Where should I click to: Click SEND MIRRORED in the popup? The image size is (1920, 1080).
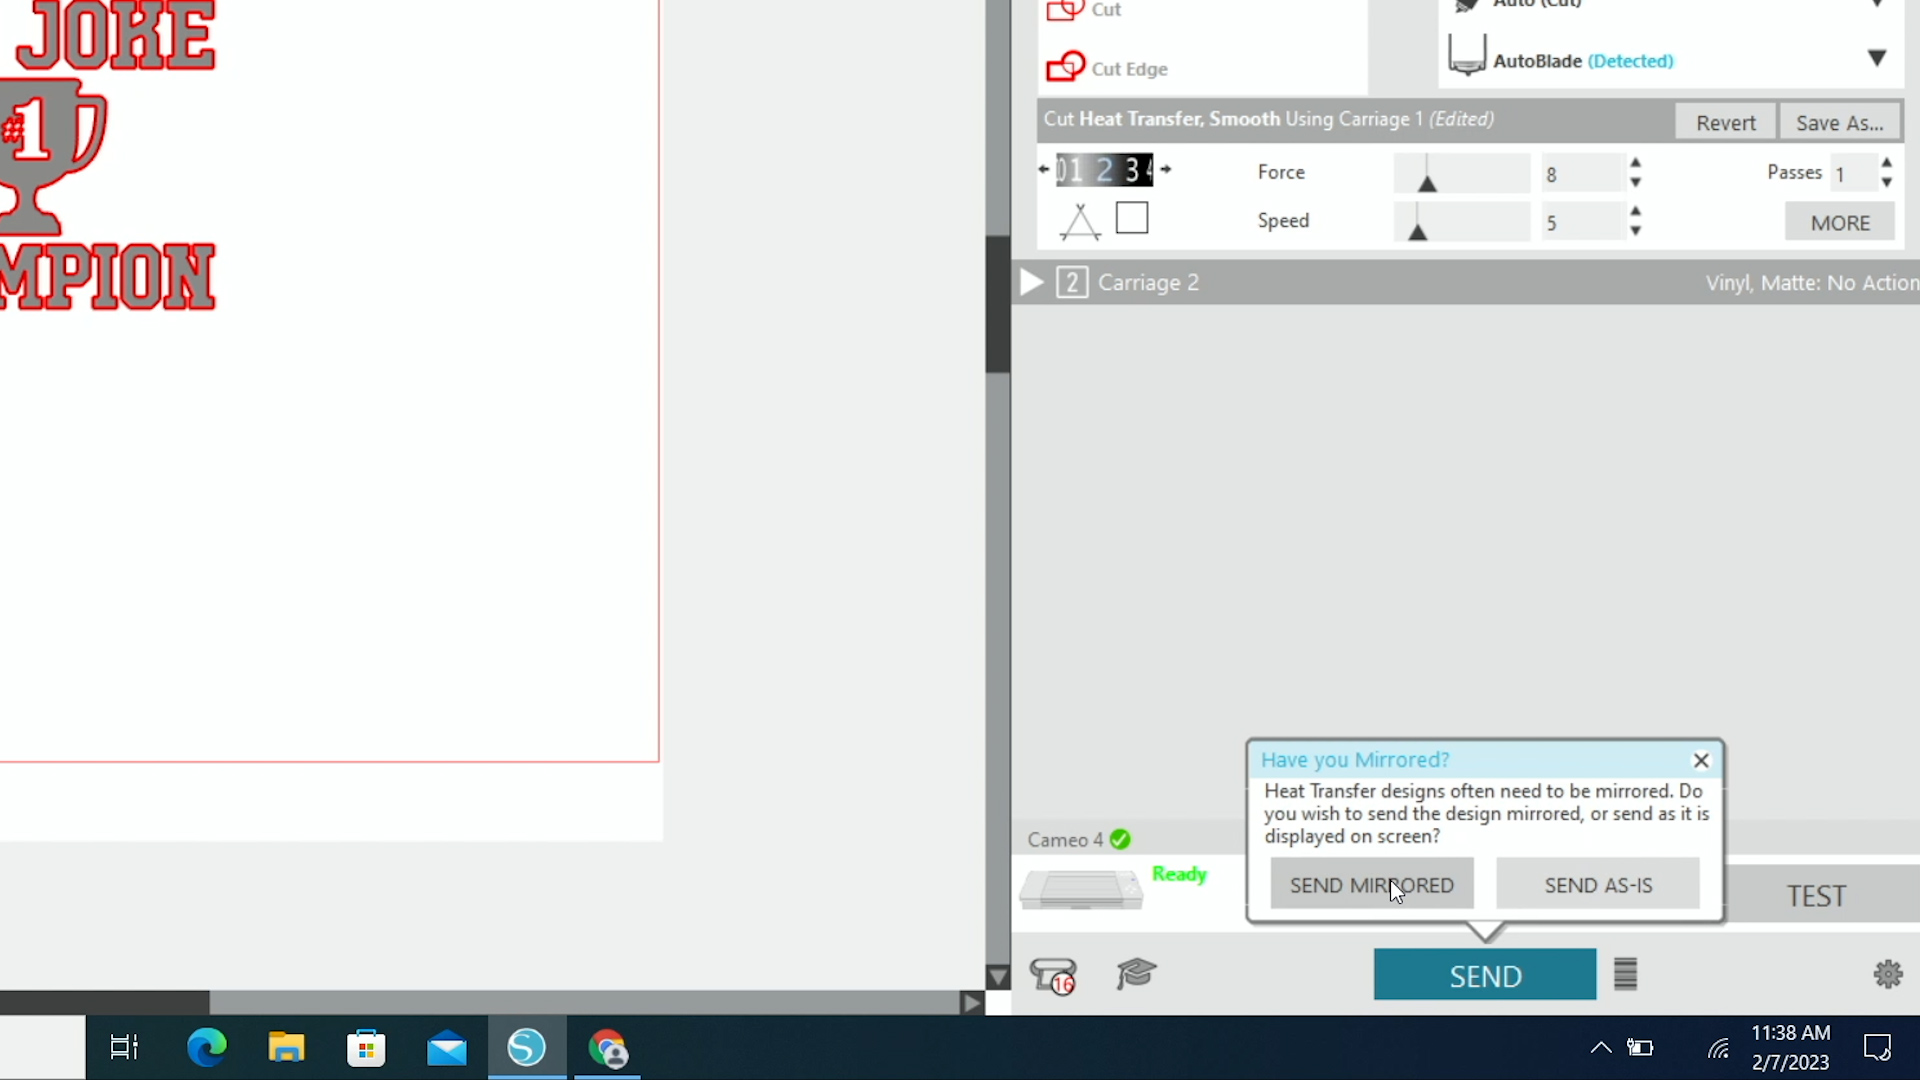coord(1371,885)
